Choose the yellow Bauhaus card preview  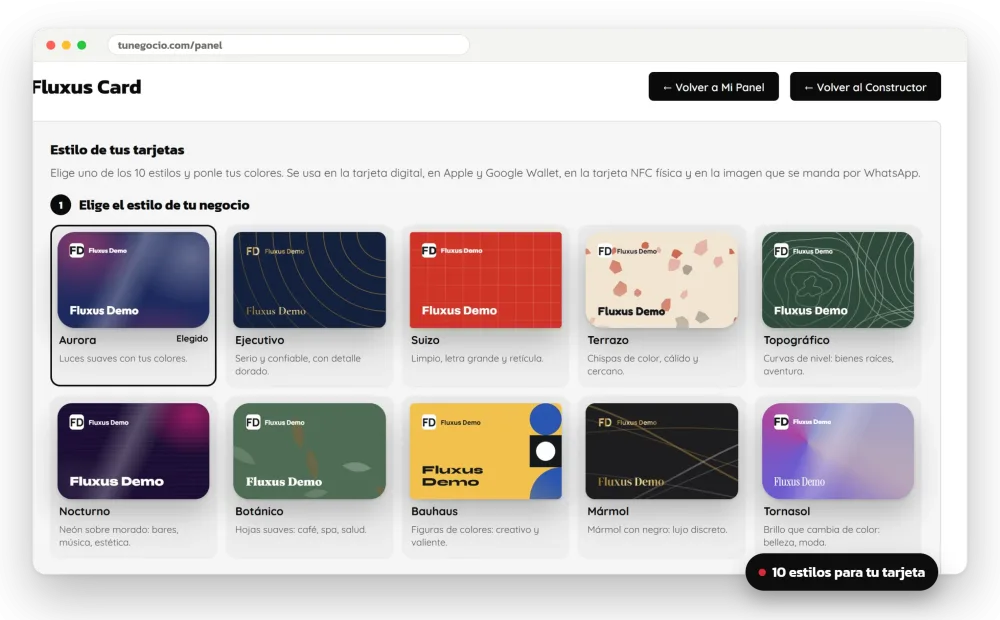tap(485, 451)
